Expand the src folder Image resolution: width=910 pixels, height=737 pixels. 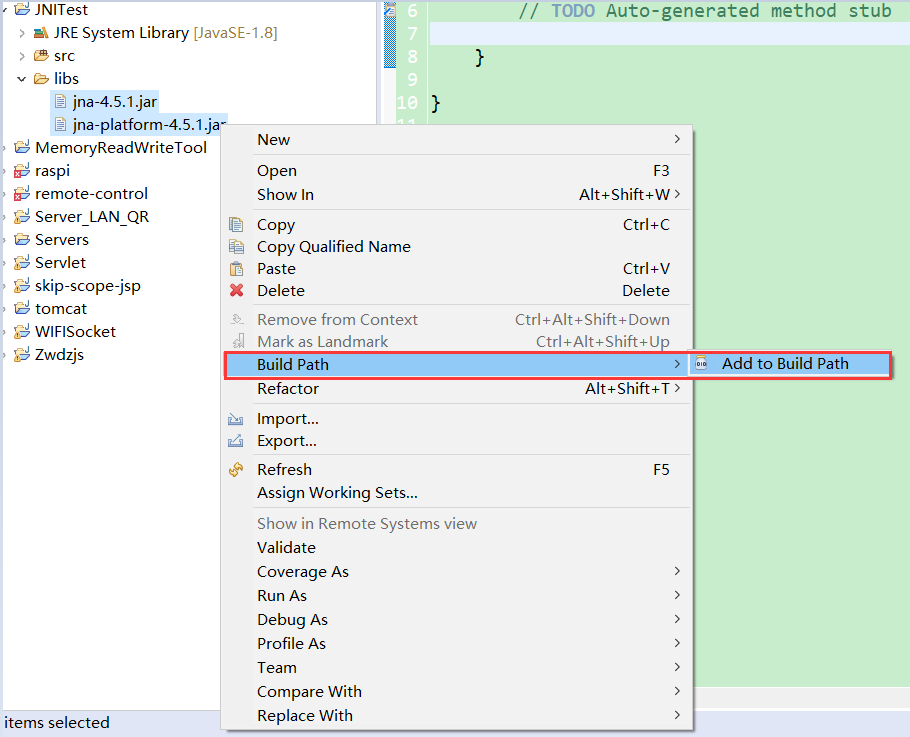click(21, 56)
